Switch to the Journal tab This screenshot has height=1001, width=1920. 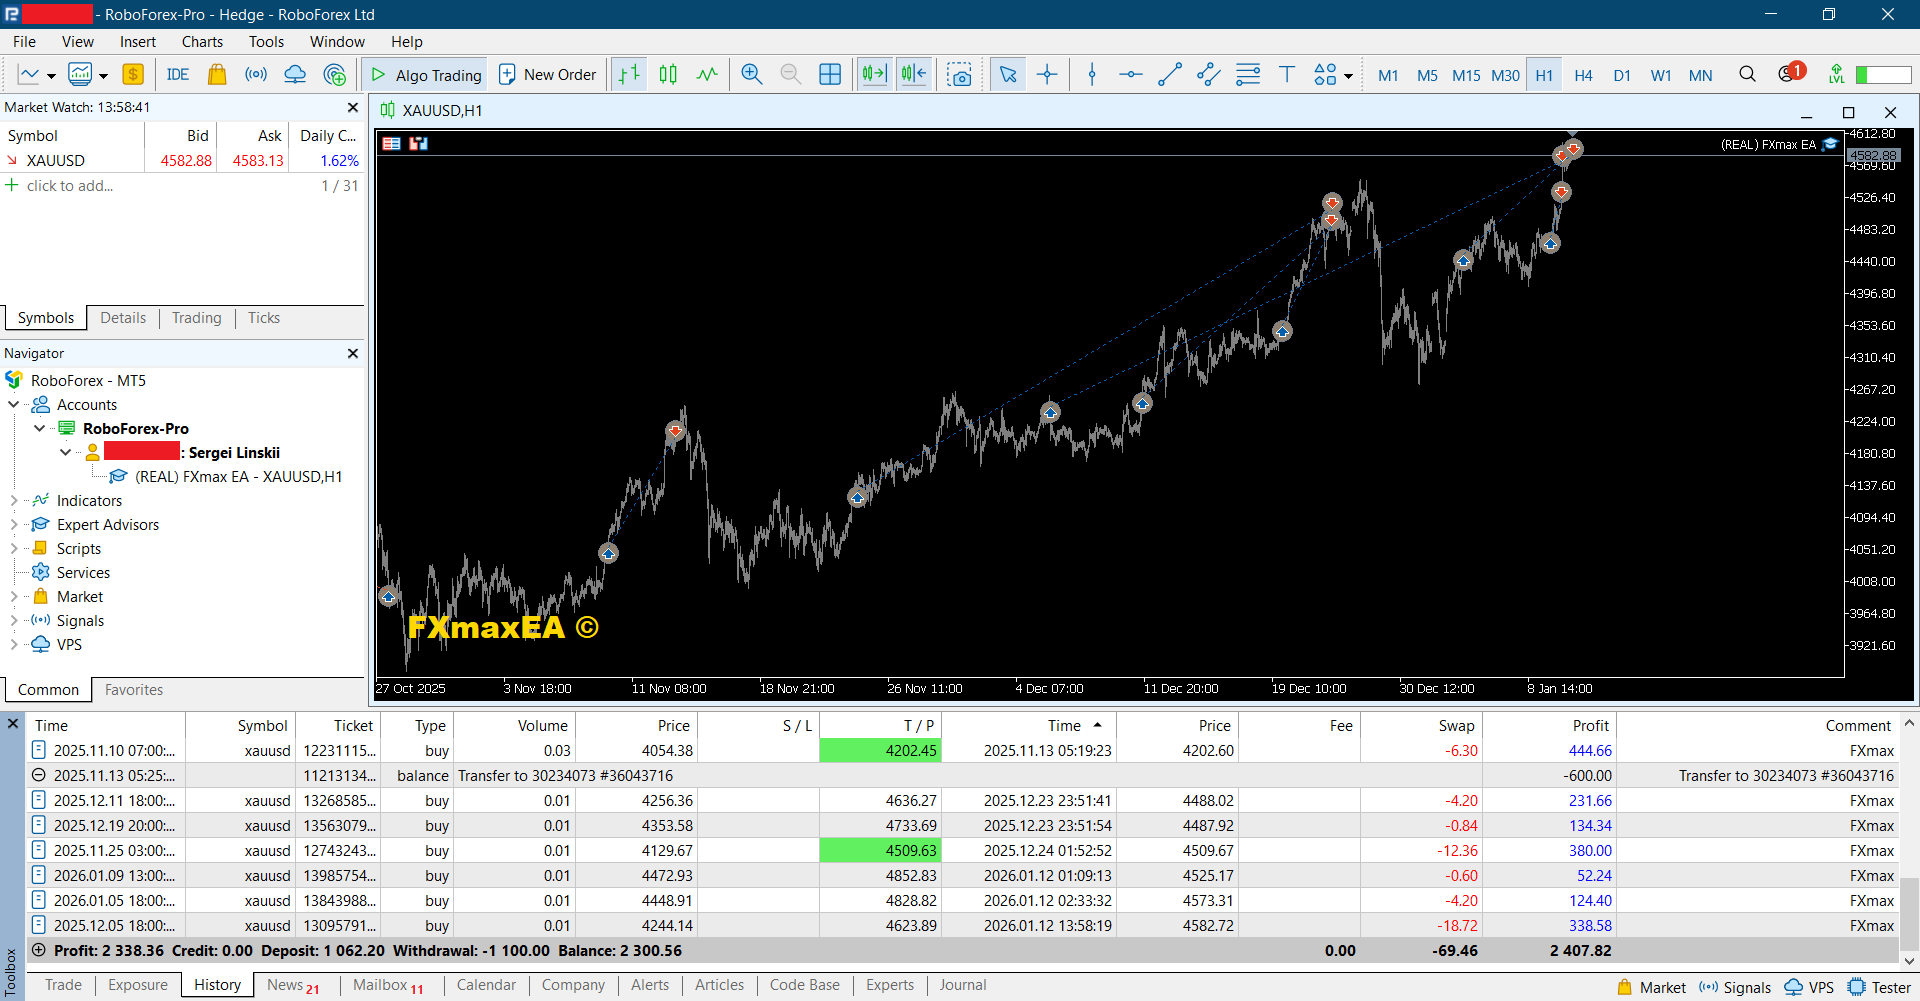click(962, 985)
